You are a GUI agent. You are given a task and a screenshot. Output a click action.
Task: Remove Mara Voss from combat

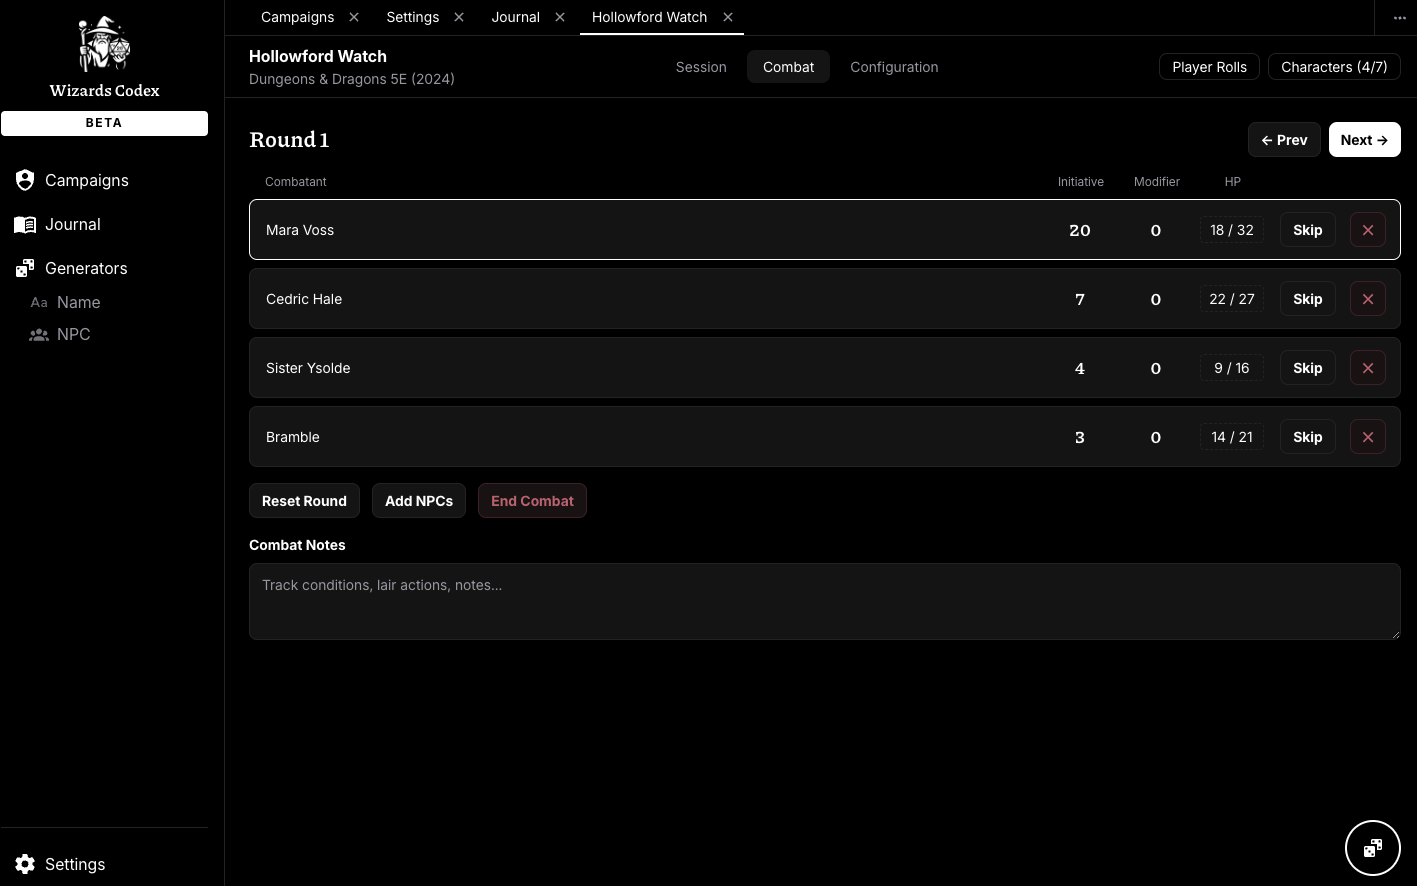(x=1368, y=230)
